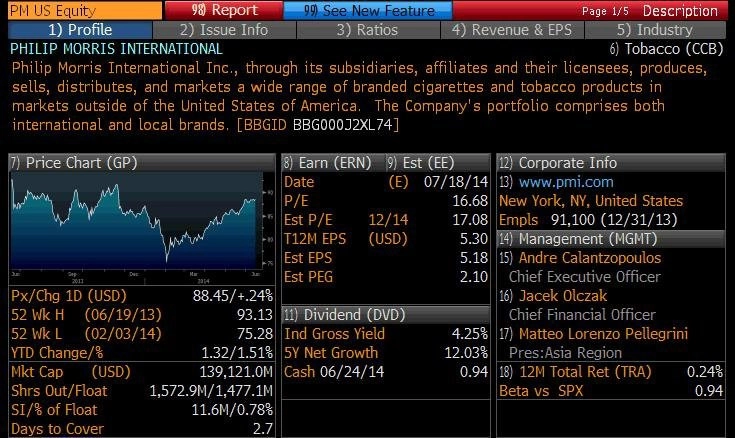The image size is (735, 438).
Task: Click the Chief Financial Officer title
Action: coord(582,315)
